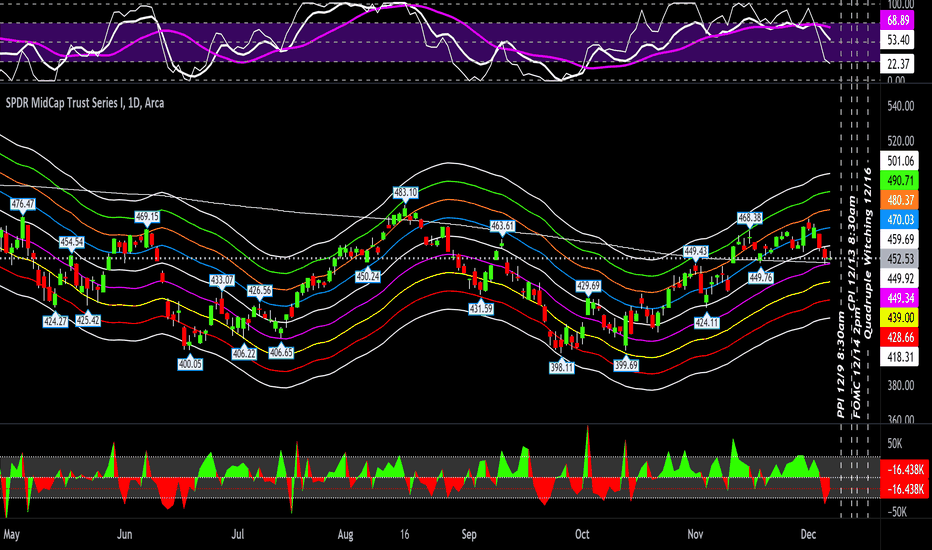Select the 454.54 pivot price label
932x550 pixels.
pos(71,242)
